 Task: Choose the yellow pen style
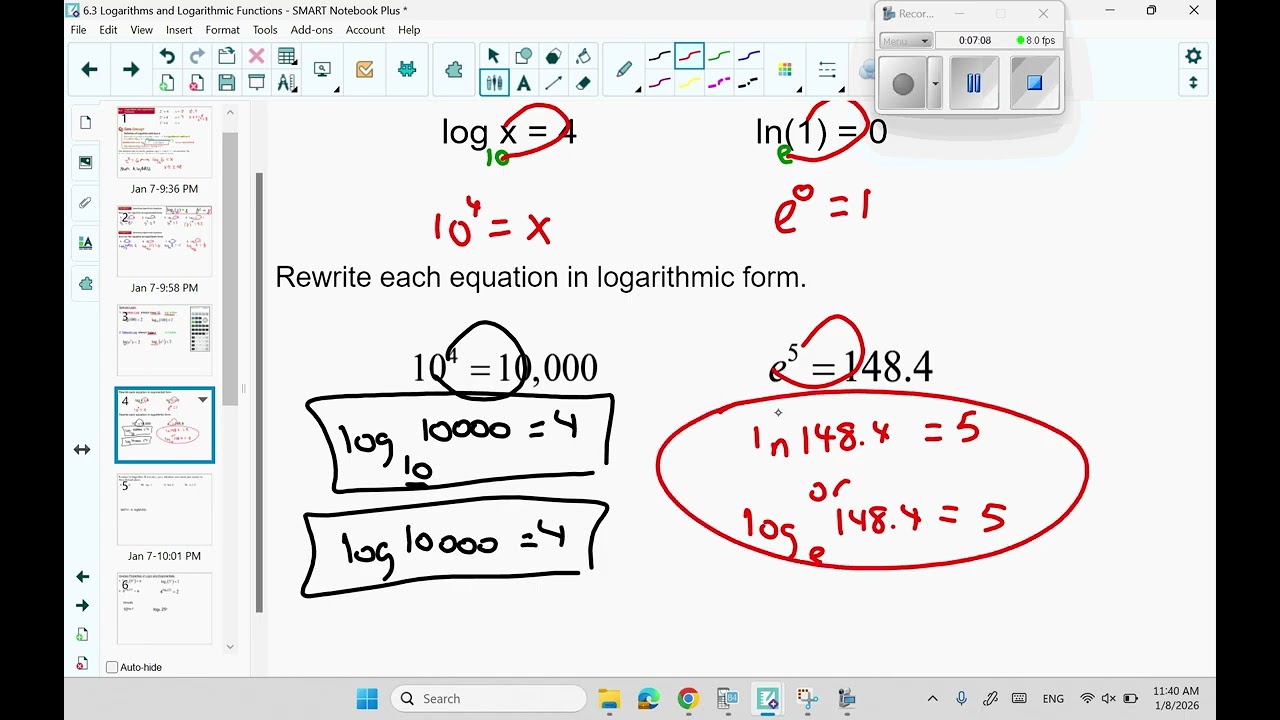point(690,84)
